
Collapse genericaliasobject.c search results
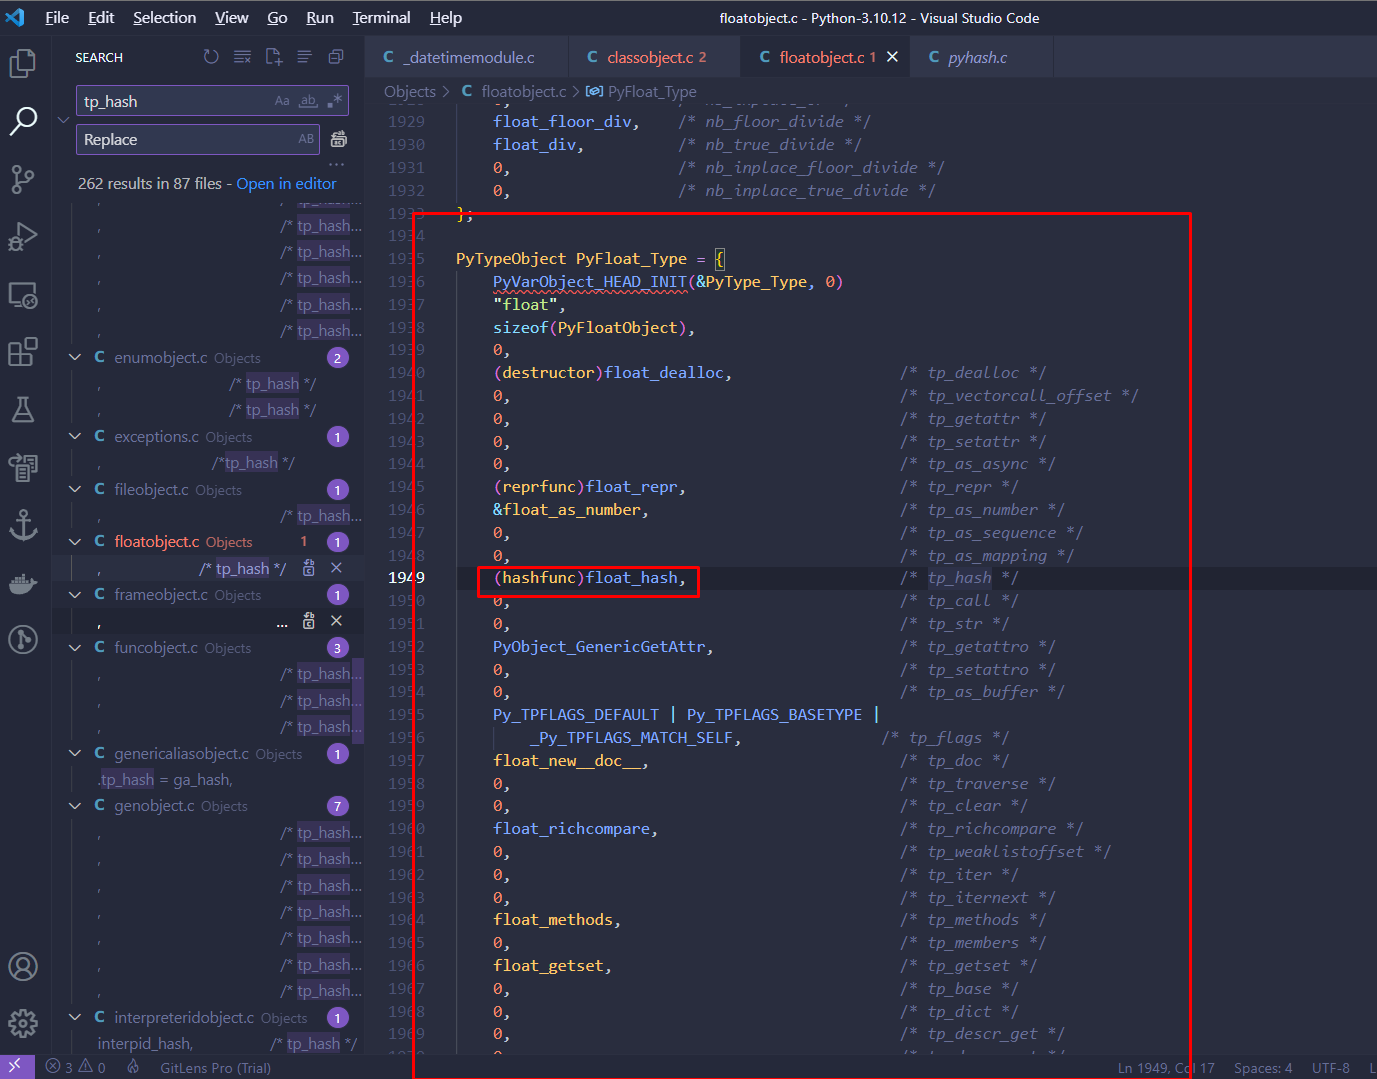75,753
